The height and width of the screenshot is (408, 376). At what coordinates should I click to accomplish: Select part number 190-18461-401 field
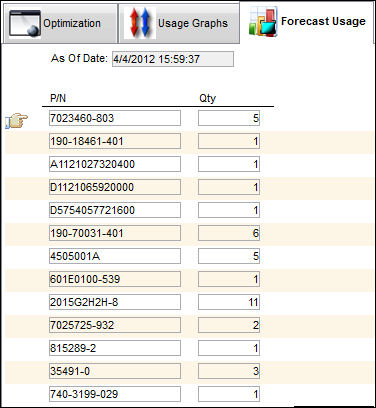115,141
